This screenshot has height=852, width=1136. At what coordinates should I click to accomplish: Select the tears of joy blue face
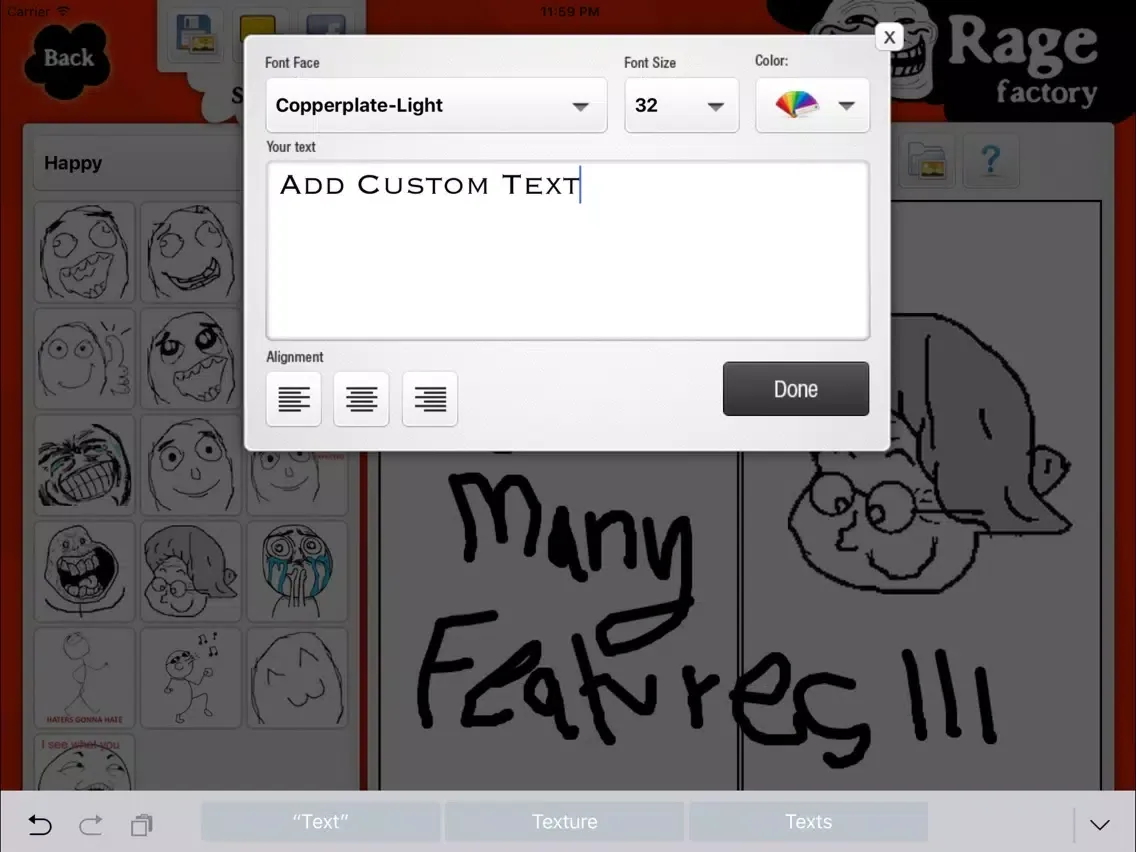[297, 572]
